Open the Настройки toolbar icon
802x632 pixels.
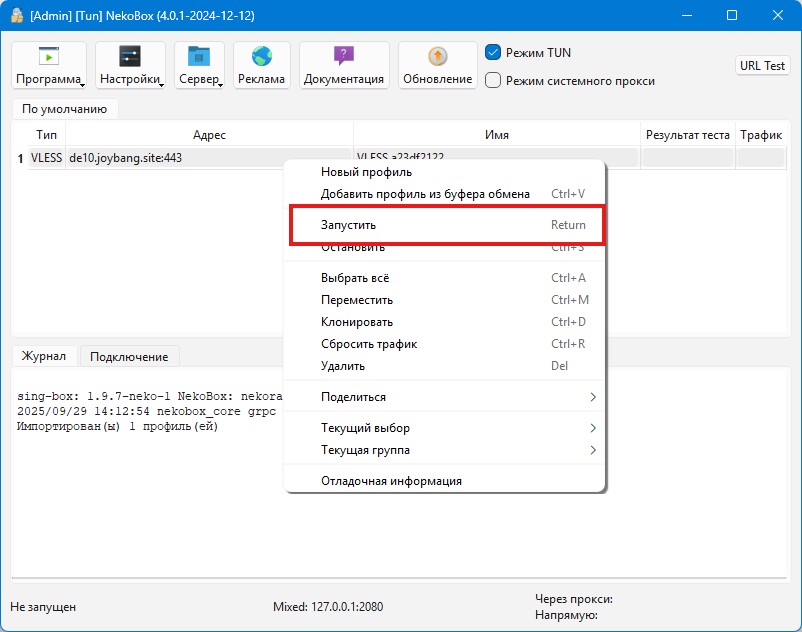tap(130, 57)
